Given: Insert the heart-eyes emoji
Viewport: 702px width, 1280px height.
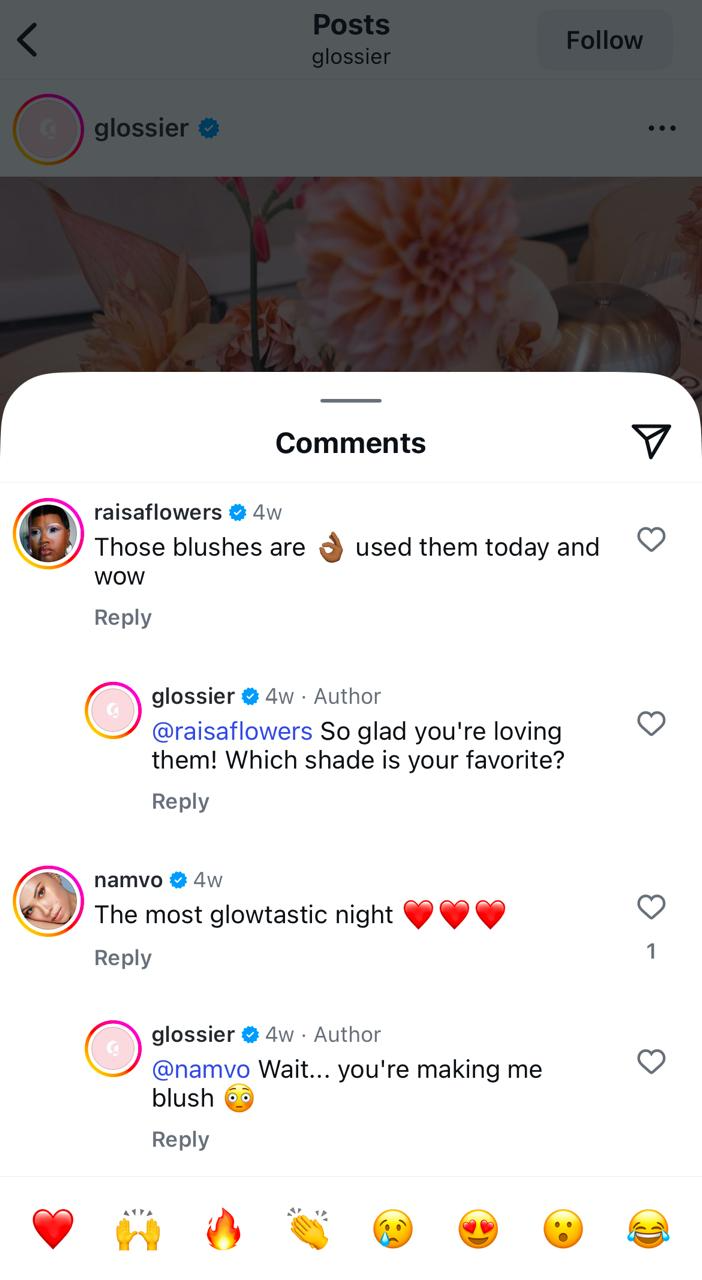Looking at the screenshot, I should coord(478,1228).
